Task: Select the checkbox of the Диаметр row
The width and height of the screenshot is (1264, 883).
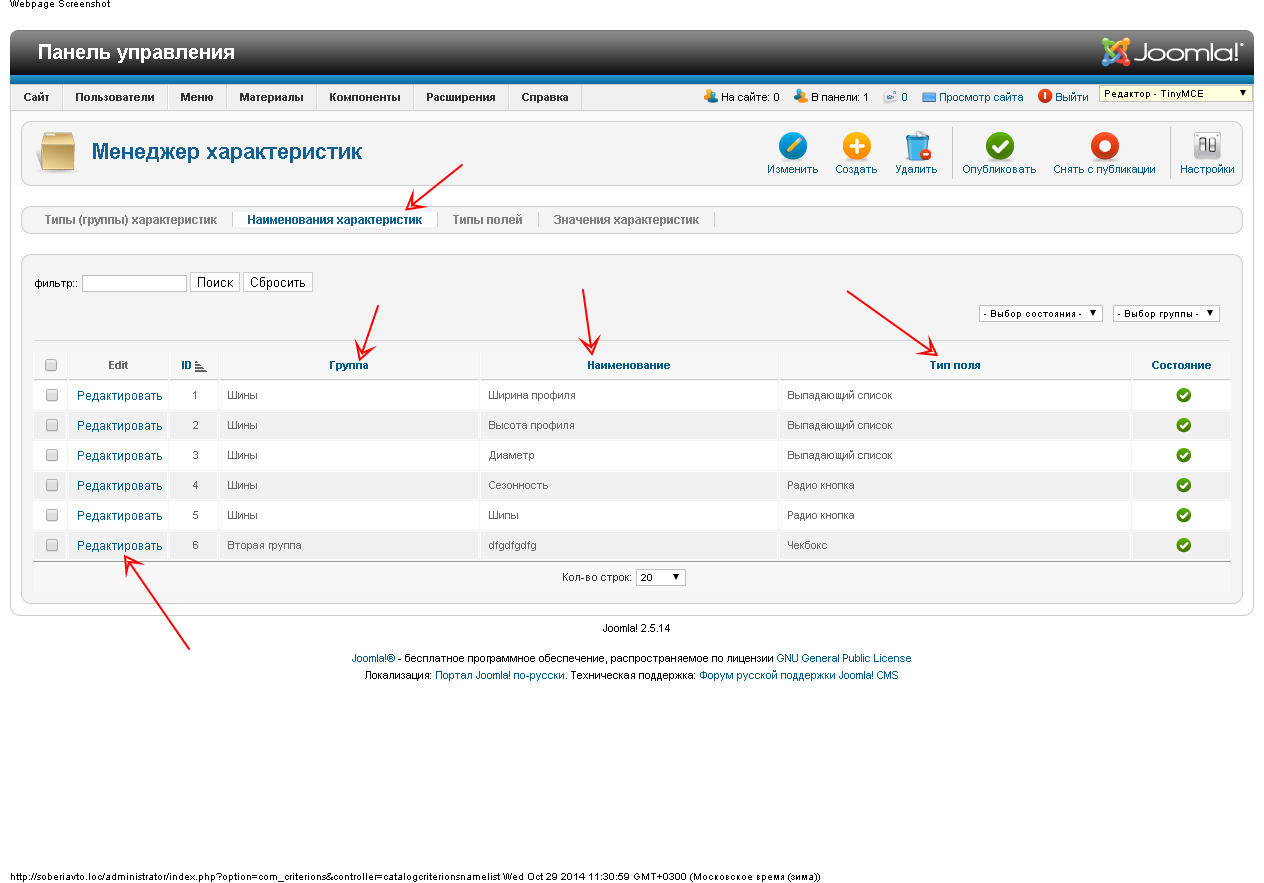Action: (x=52, y=455)
